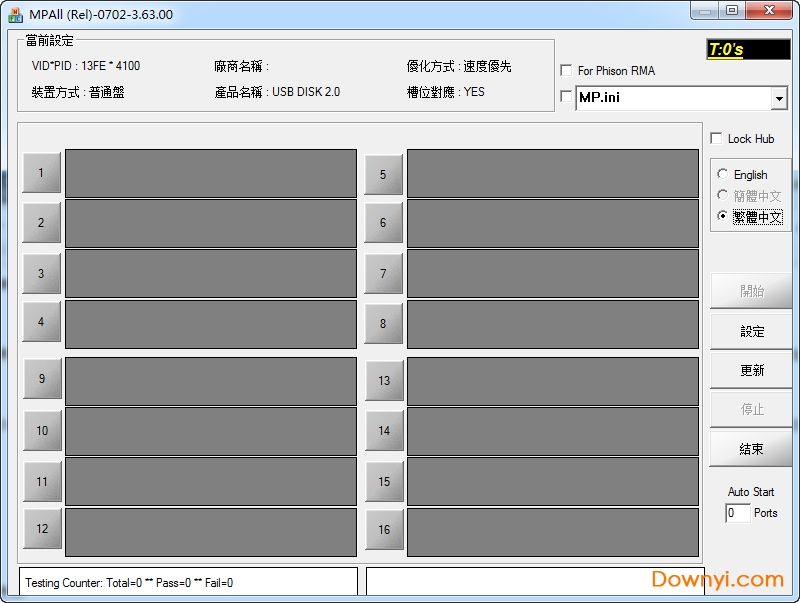Enable the Lock Hub option
Screen dimensions: 800x603
coord(716,139)
